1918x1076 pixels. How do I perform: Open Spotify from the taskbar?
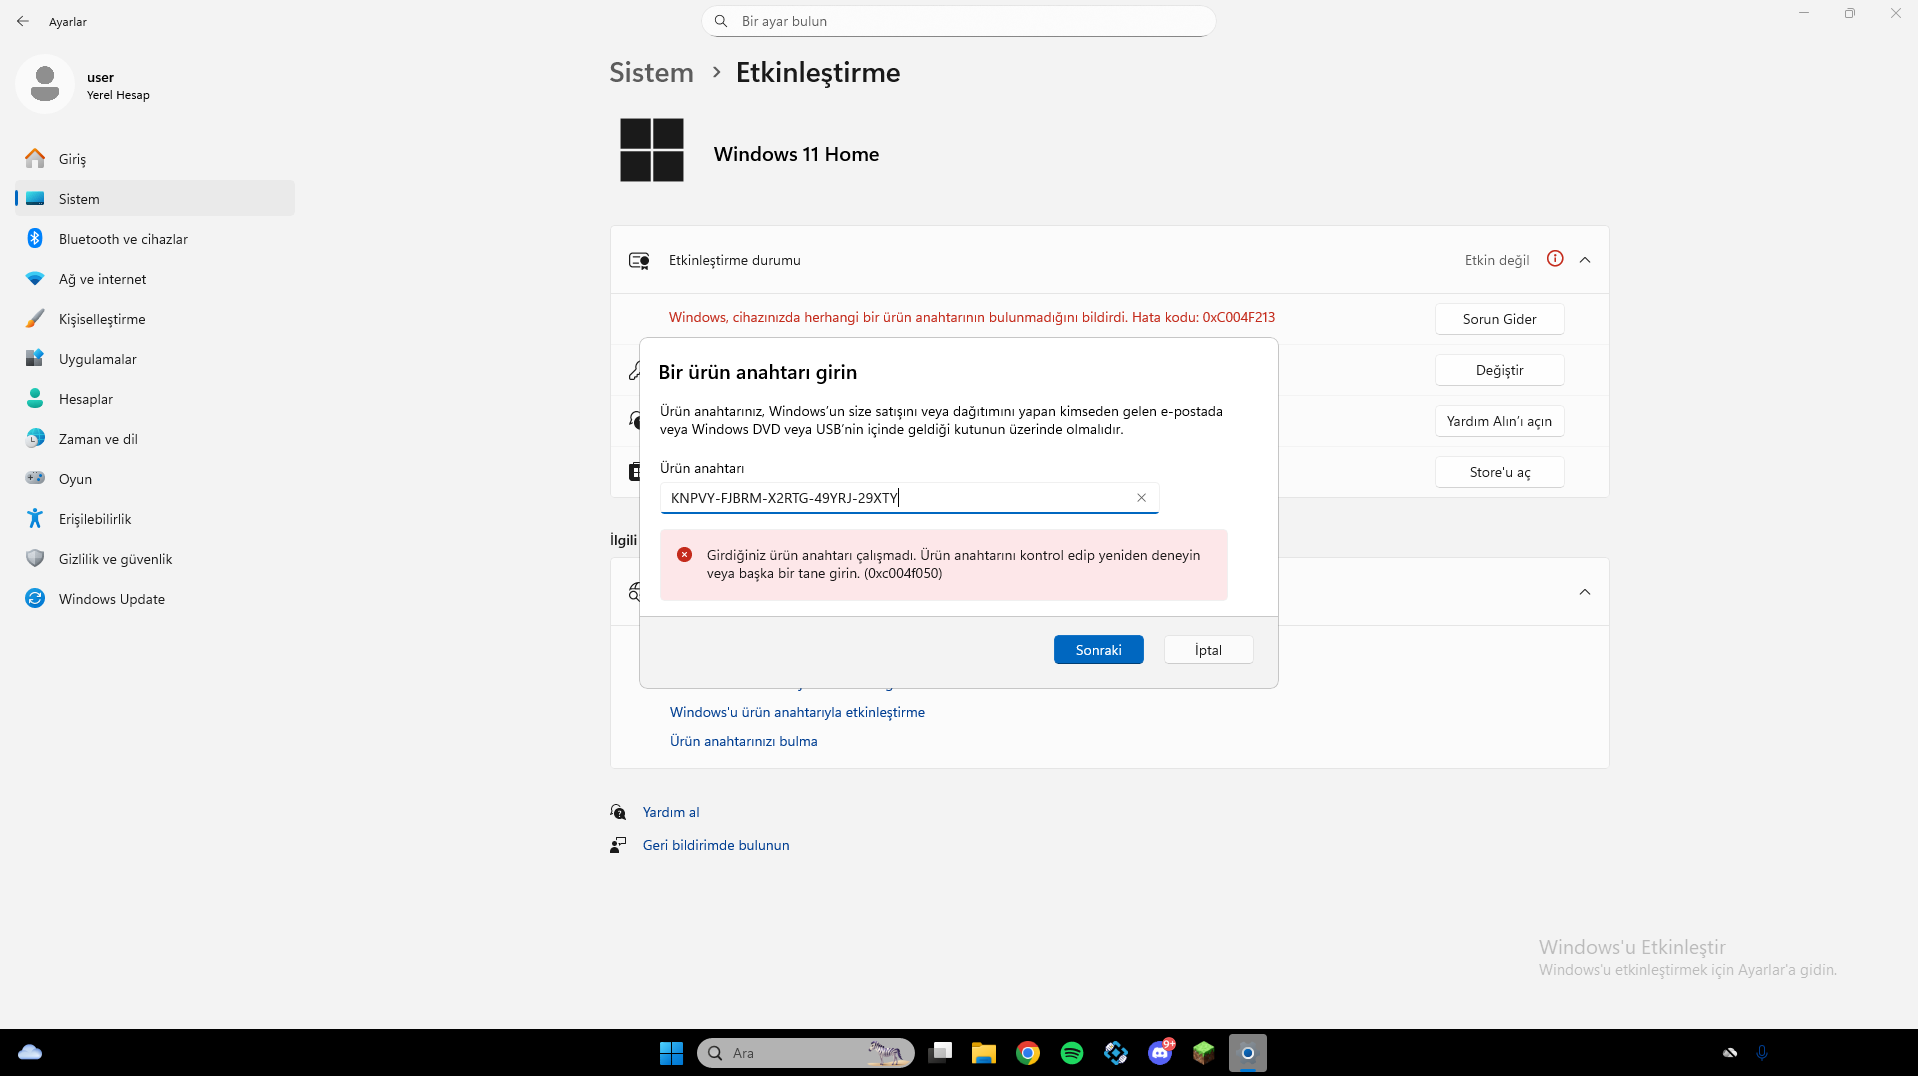click(1072, 1053)
